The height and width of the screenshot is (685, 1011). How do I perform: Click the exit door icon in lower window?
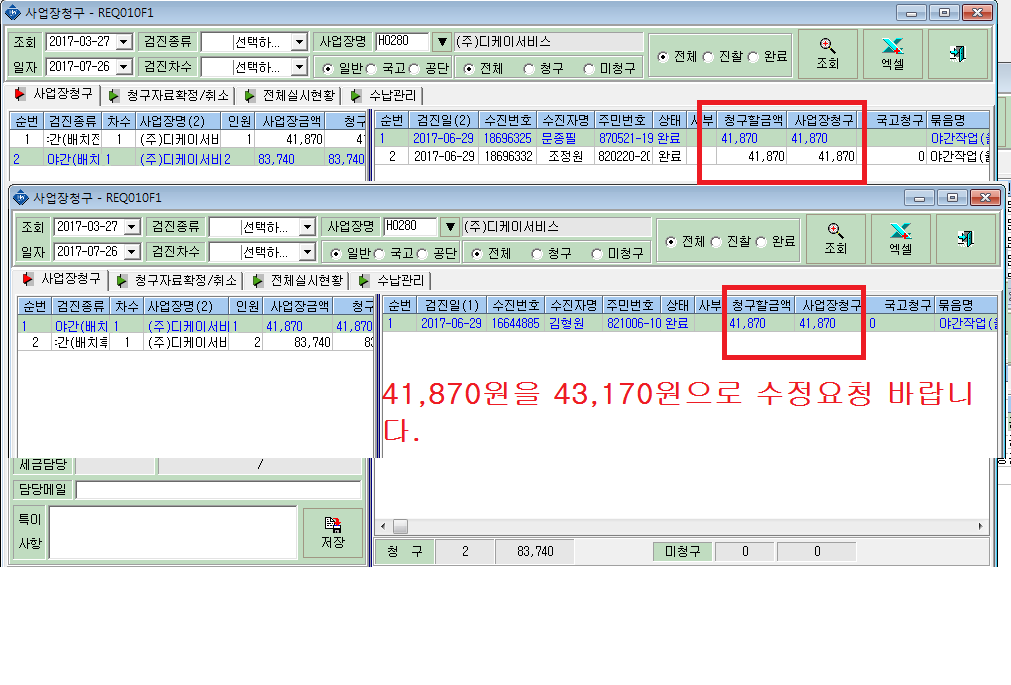pos(965,239)
